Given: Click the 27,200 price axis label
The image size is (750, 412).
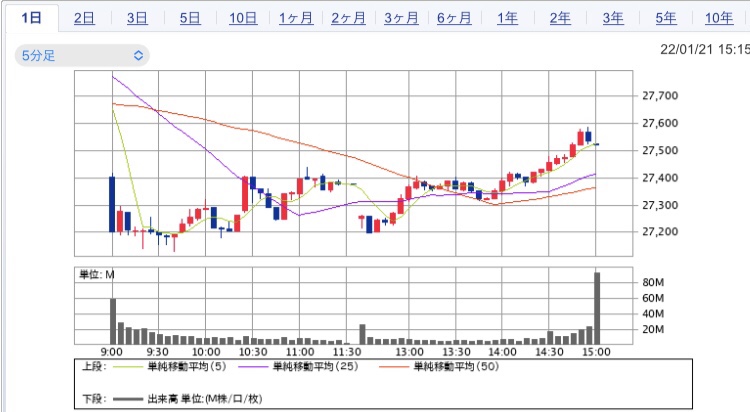Looking at the screenshot, I should point(660,232).
